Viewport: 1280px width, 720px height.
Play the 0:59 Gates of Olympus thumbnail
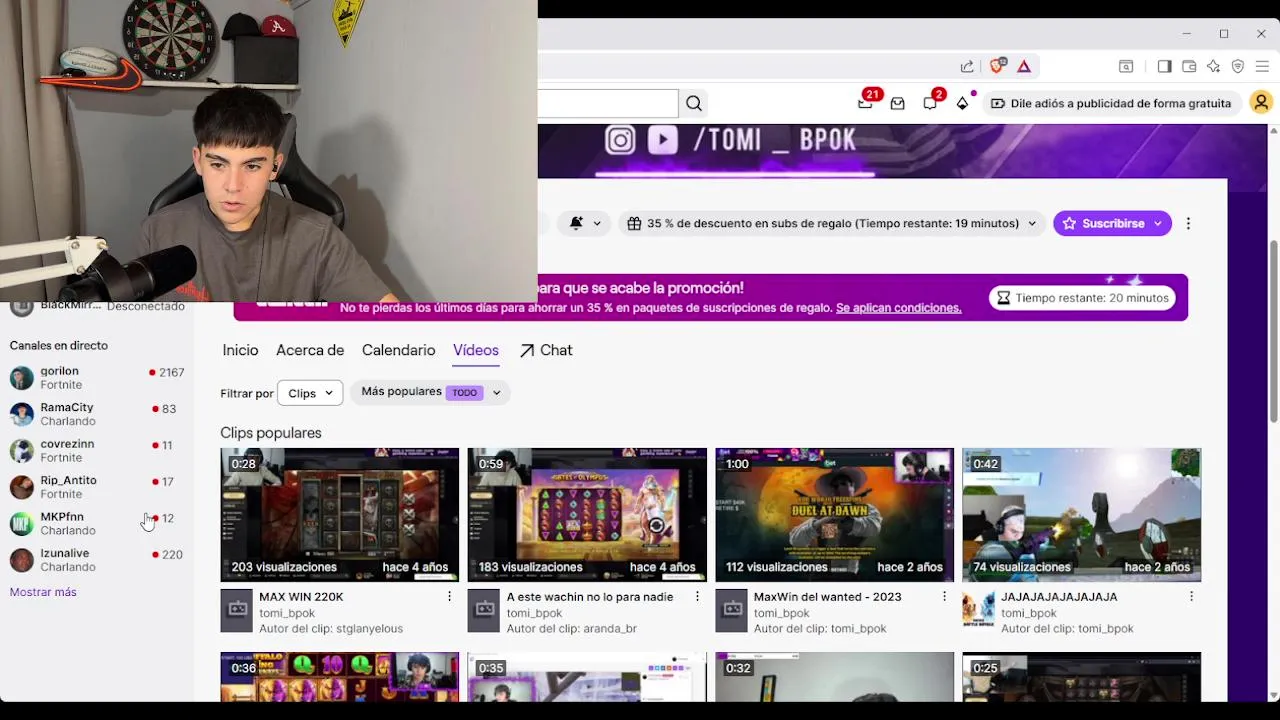(x=587, y=514)
